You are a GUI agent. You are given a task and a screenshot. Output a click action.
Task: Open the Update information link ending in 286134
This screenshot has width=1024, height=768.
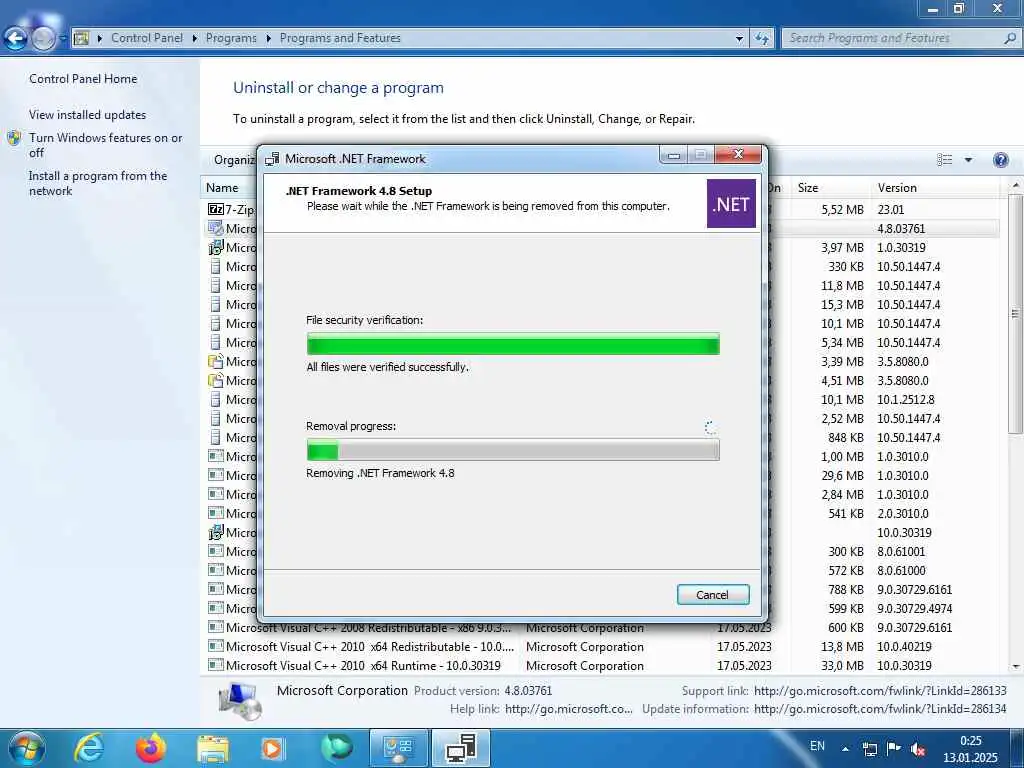tap(880, 709)
